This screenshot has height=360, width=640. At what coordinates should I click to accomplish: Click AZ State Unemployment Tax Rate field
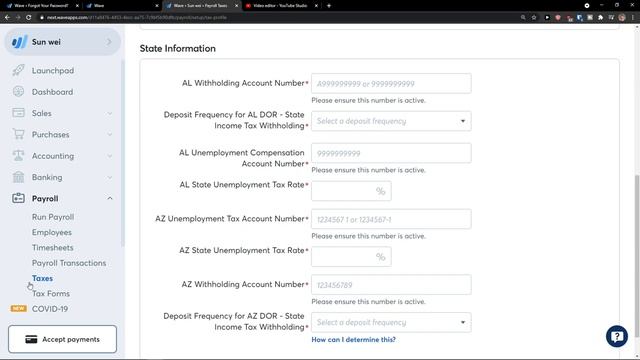[x=351, y=257]
